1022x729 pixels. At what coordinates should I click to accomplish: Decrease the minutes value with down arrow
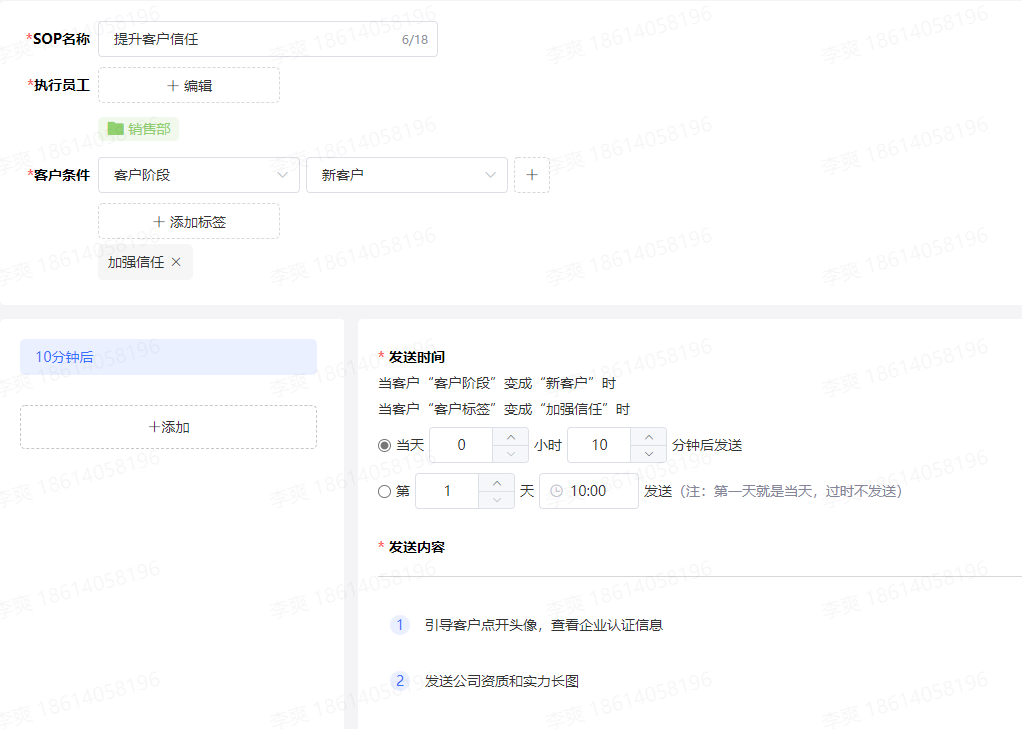tap(649, 454)
